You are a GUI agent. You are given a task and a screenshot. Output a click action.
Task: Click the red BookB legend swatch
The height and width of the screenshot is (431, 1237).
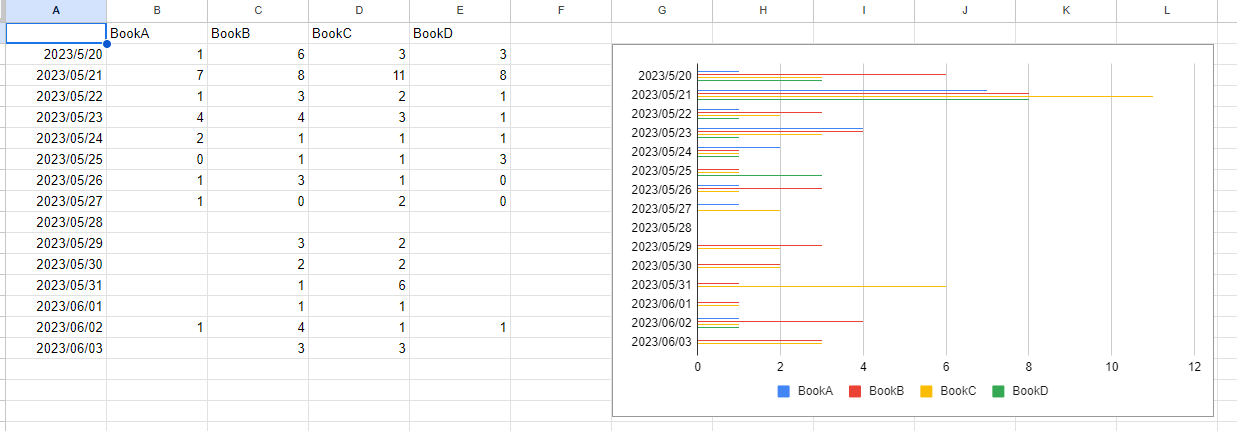[855, 391]
